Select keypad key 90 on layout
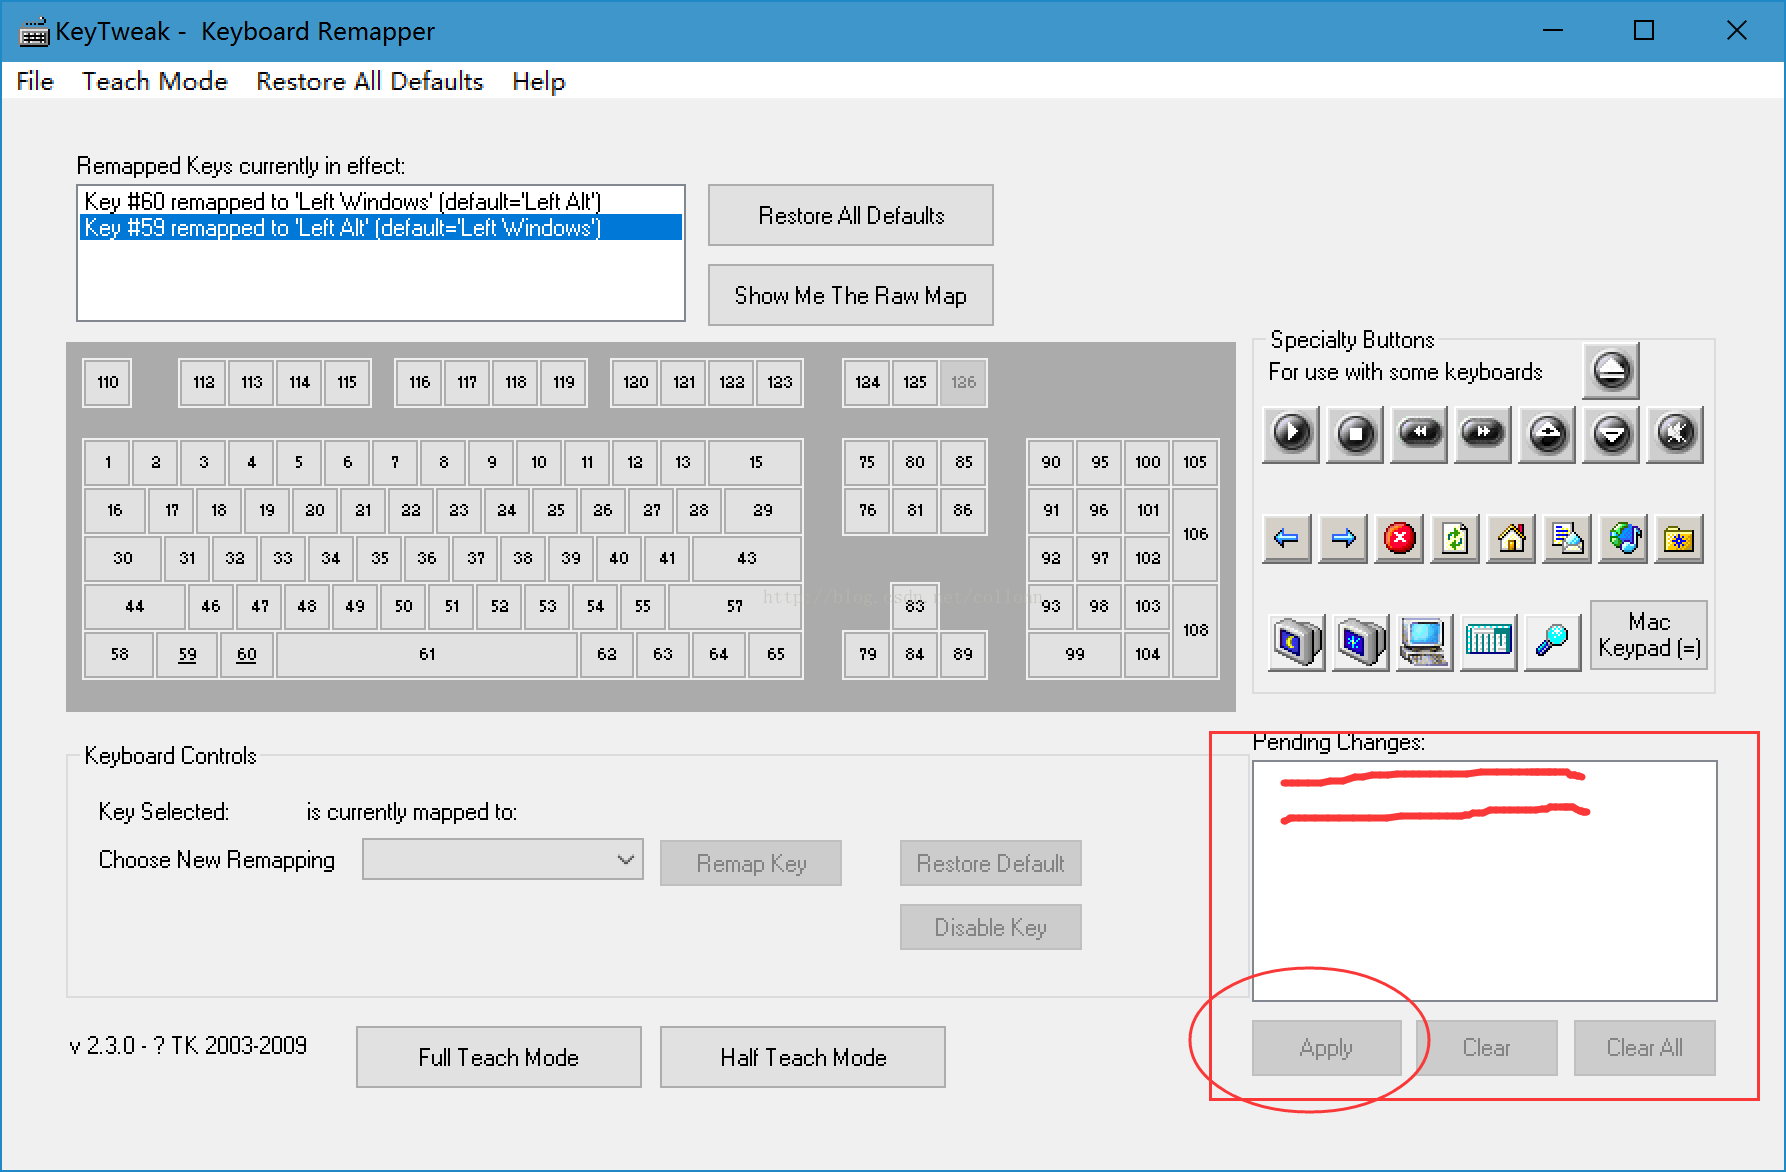This screenshot has width=1786, height=1172. click(x=1051, y=462)
